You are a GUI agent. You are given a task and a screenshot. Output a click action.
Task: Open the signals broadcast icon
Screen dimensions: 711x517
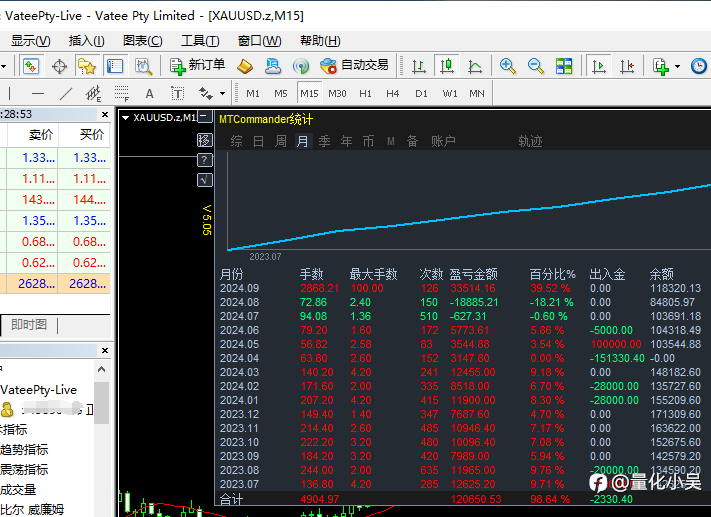pos(301,67)
